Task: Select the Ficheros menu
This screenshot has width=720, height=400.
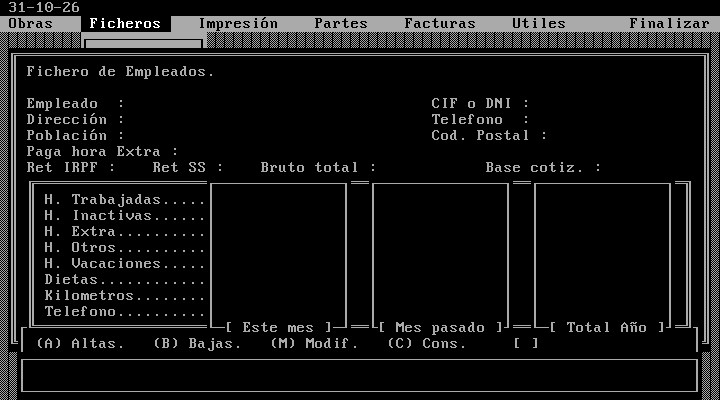Action: click(125, 23)
